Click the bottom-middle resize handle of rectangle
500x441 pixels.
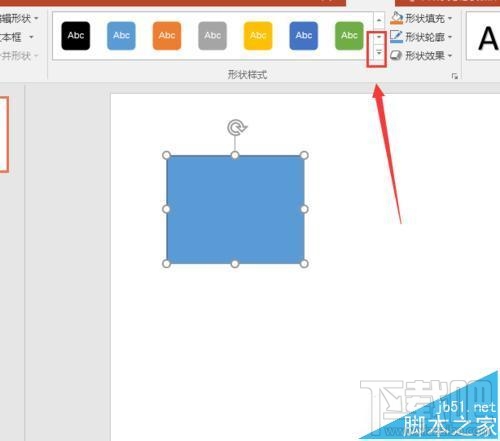[235, 264]
